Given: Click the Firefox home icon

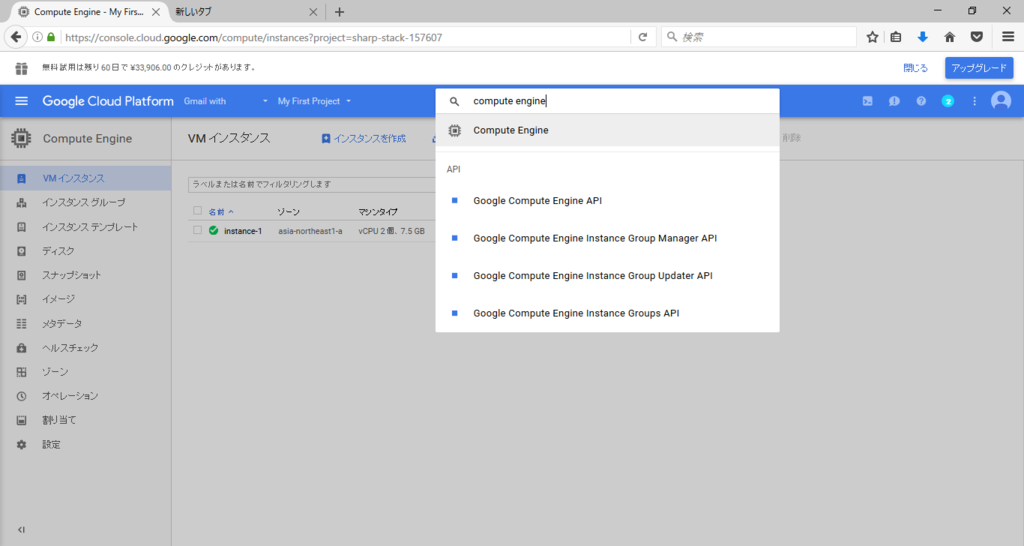Looking at the screenshot, I should [x=950, y=37].
